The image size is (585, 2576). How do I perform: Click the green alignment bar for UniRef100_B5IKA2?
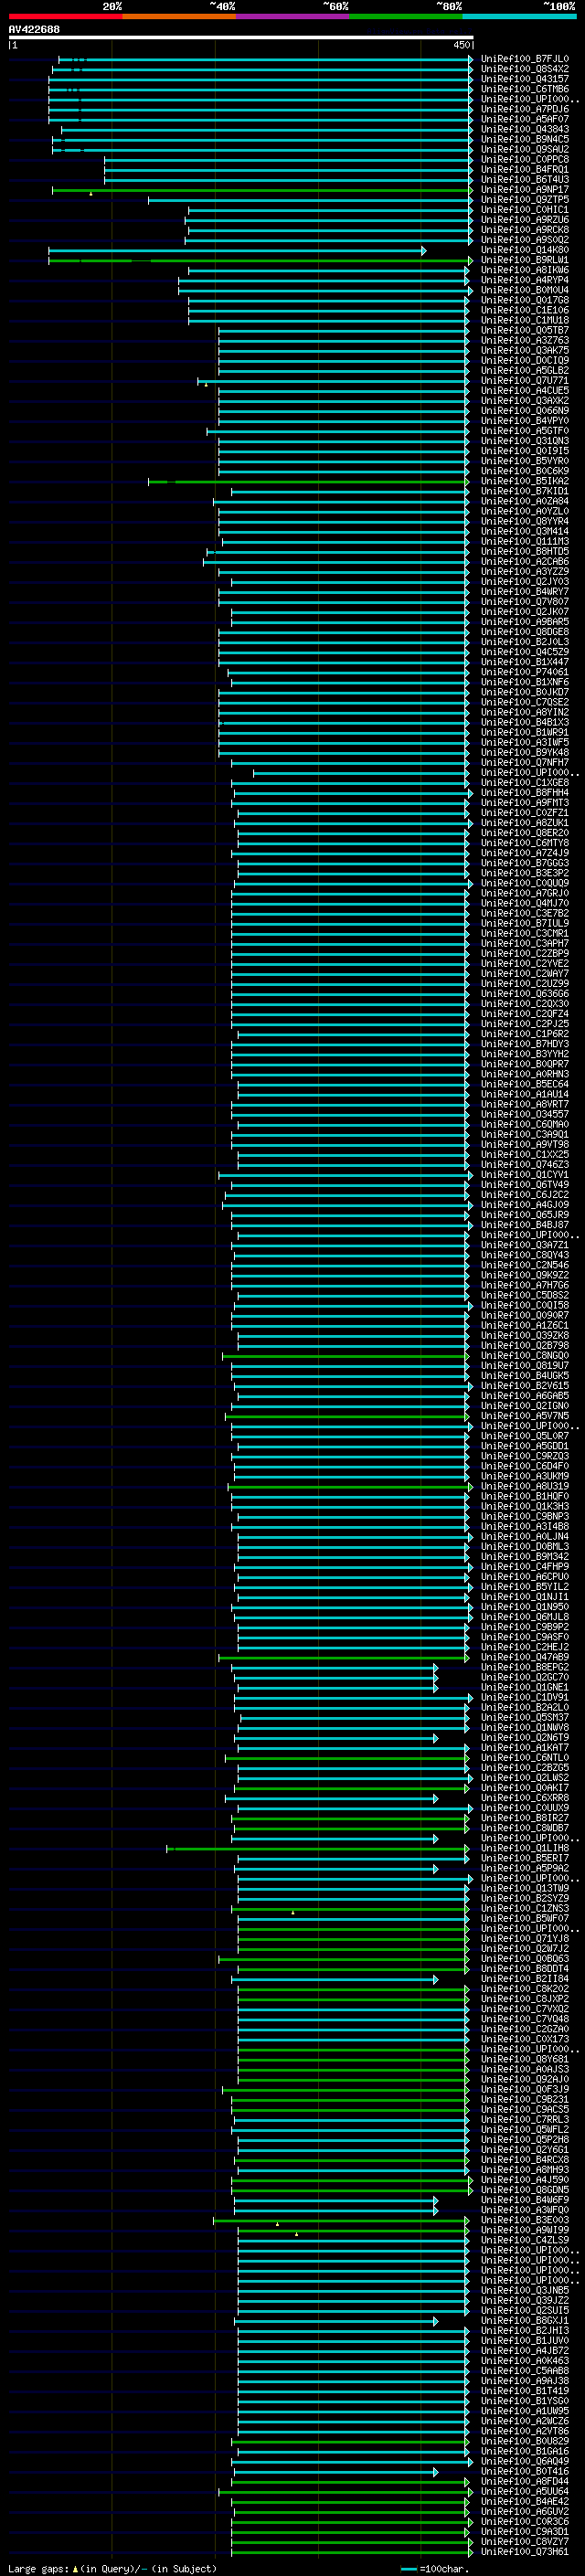pos(310,481)
